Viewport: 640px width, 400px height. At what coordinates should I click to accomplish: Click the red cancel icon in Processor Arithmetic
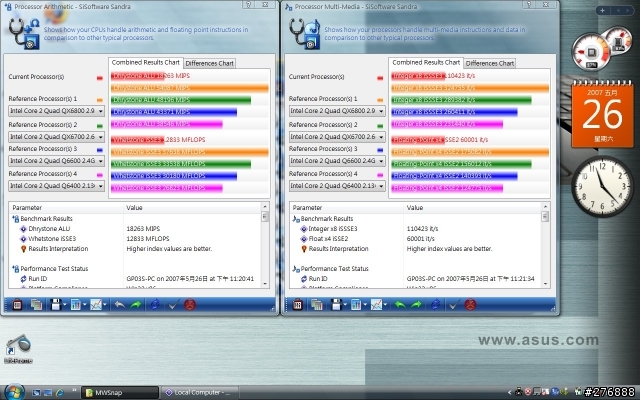pyautogui.click(x=190, y=304)
